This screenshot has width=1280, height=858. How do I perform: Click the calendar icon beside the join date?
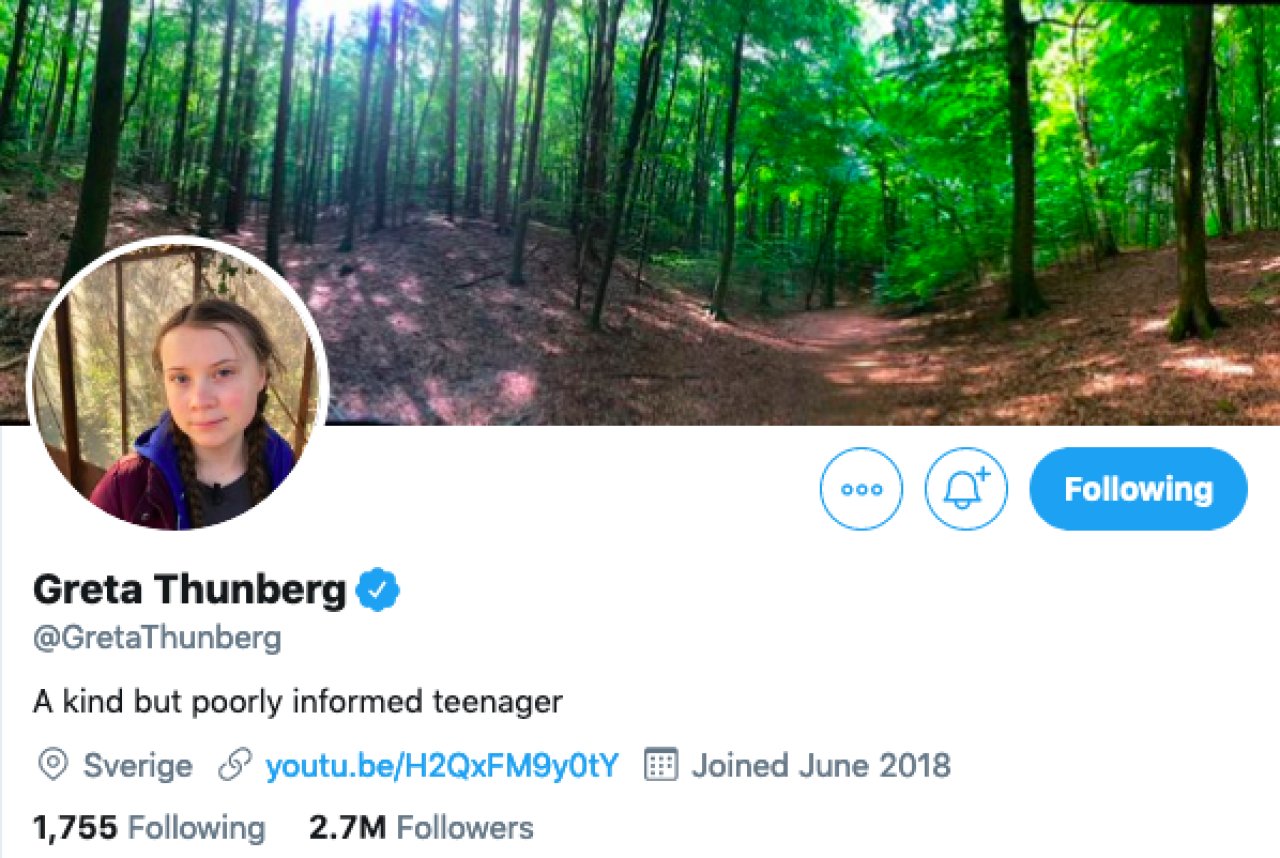tap(661, 766)
